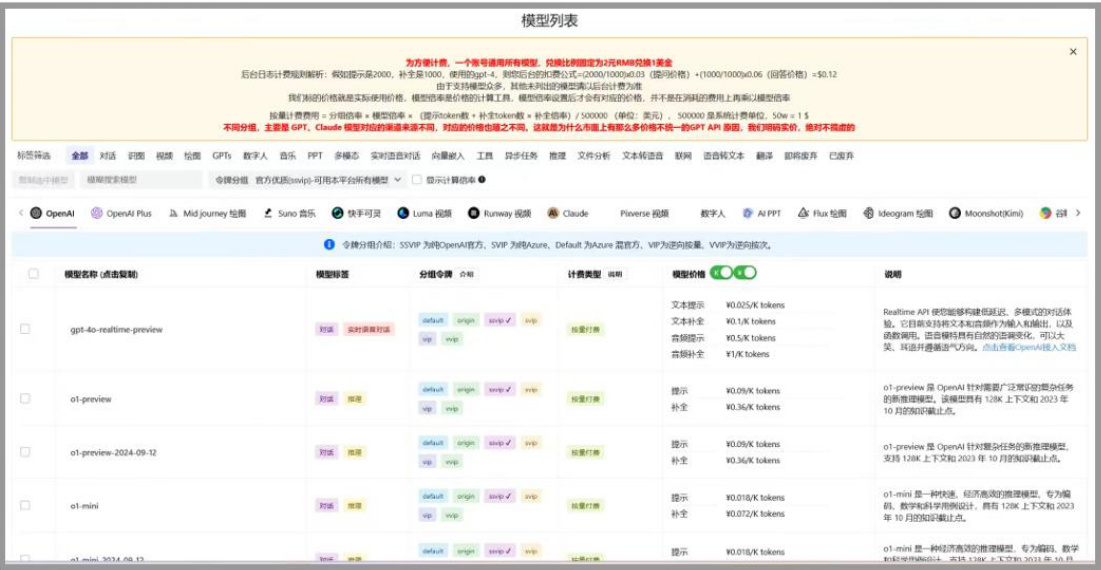This screenshot has width=1101, height=570.
Task: Filter models by the 实时语音对话 tag
Action: tap(395, 156)
